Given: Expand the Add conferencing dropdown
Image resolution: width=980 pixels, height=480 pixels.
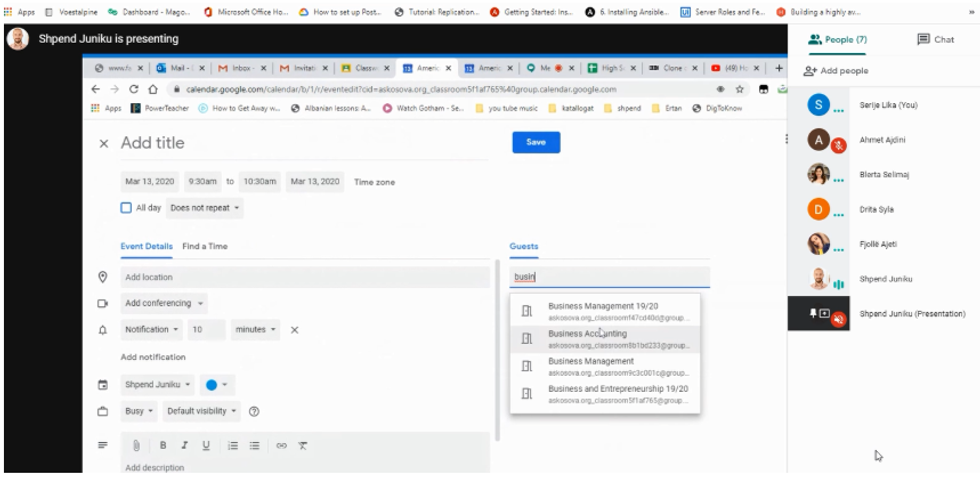Looking at the screenshot, I should coord(165,302).
